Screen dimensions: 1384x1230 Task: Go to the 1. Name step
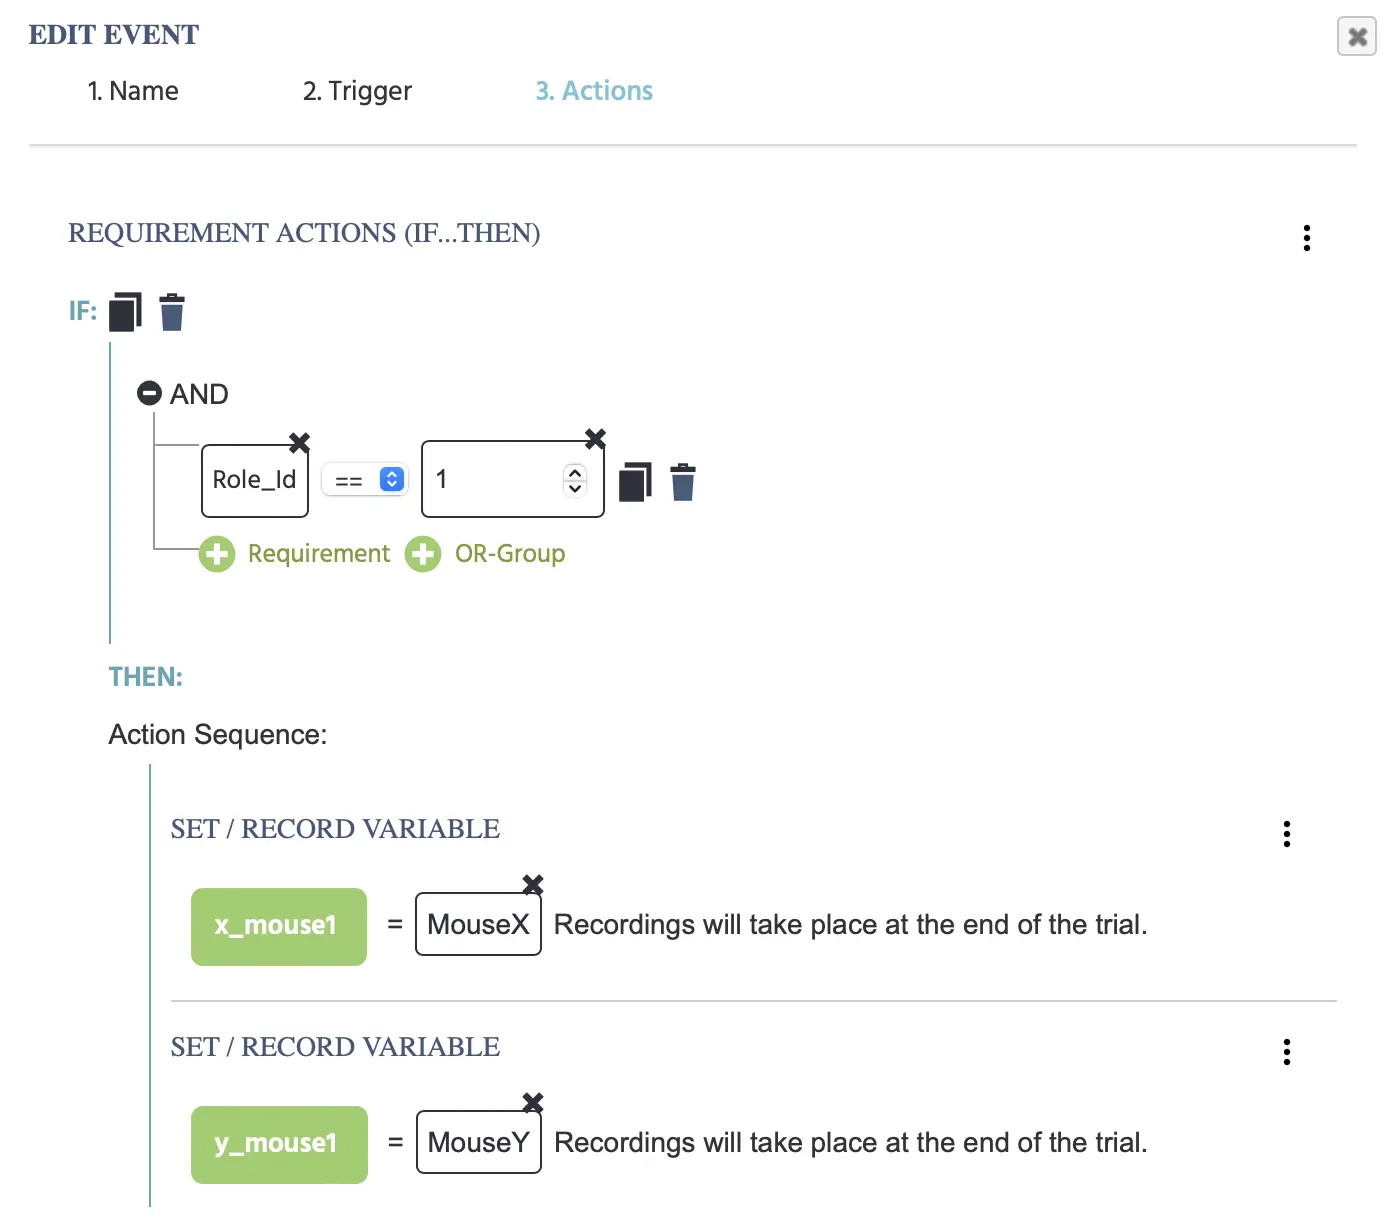[133, 91]
